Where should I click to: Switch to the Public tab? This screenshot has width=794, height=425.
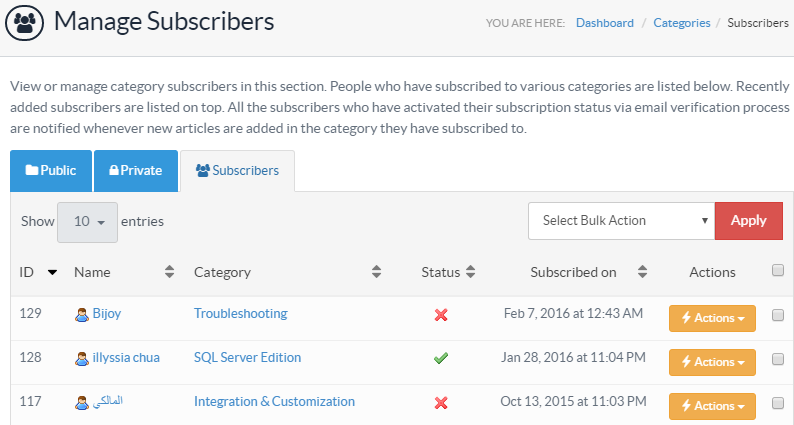51,171
